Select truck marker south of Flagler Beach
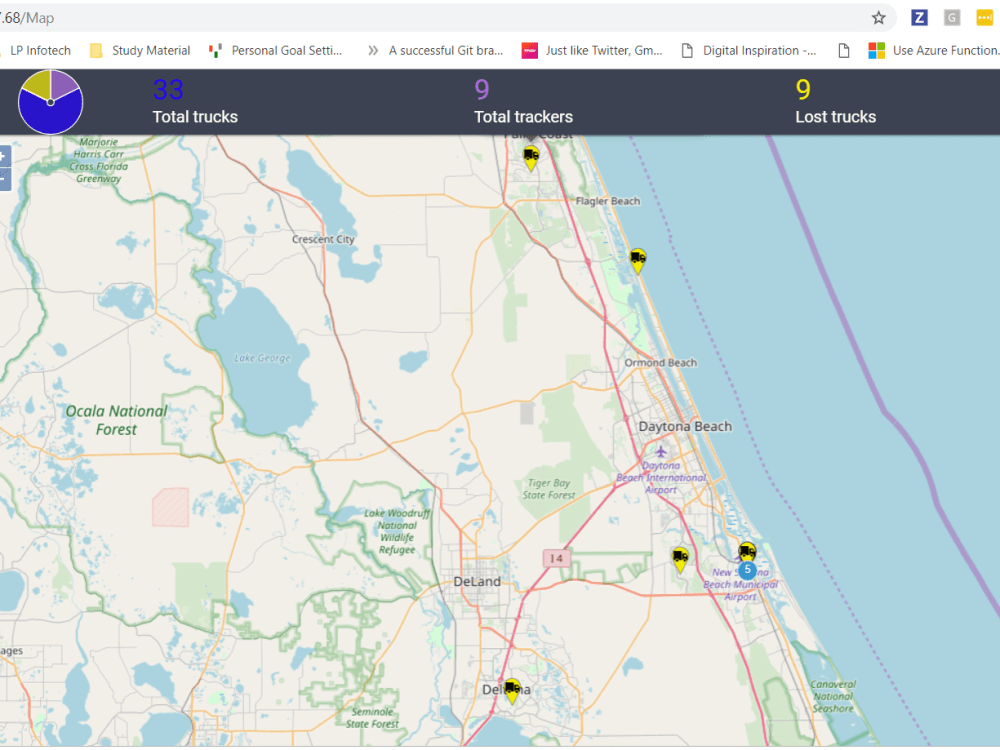 pyautogui.click(x=638, y=261)
